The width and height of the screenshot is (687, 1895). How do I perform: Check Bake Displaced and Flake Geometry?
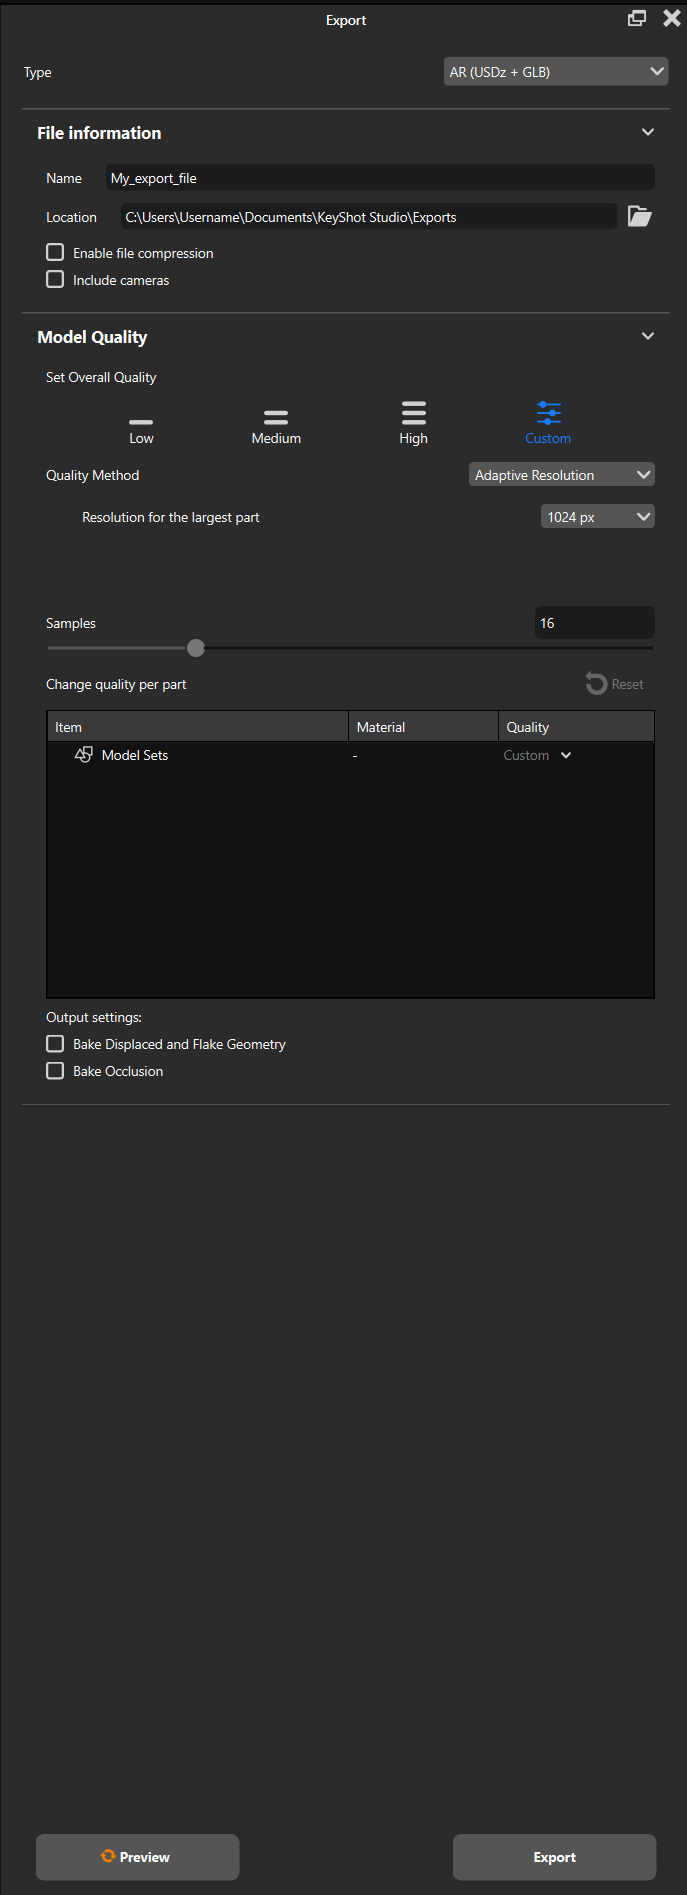(56, 1044)
